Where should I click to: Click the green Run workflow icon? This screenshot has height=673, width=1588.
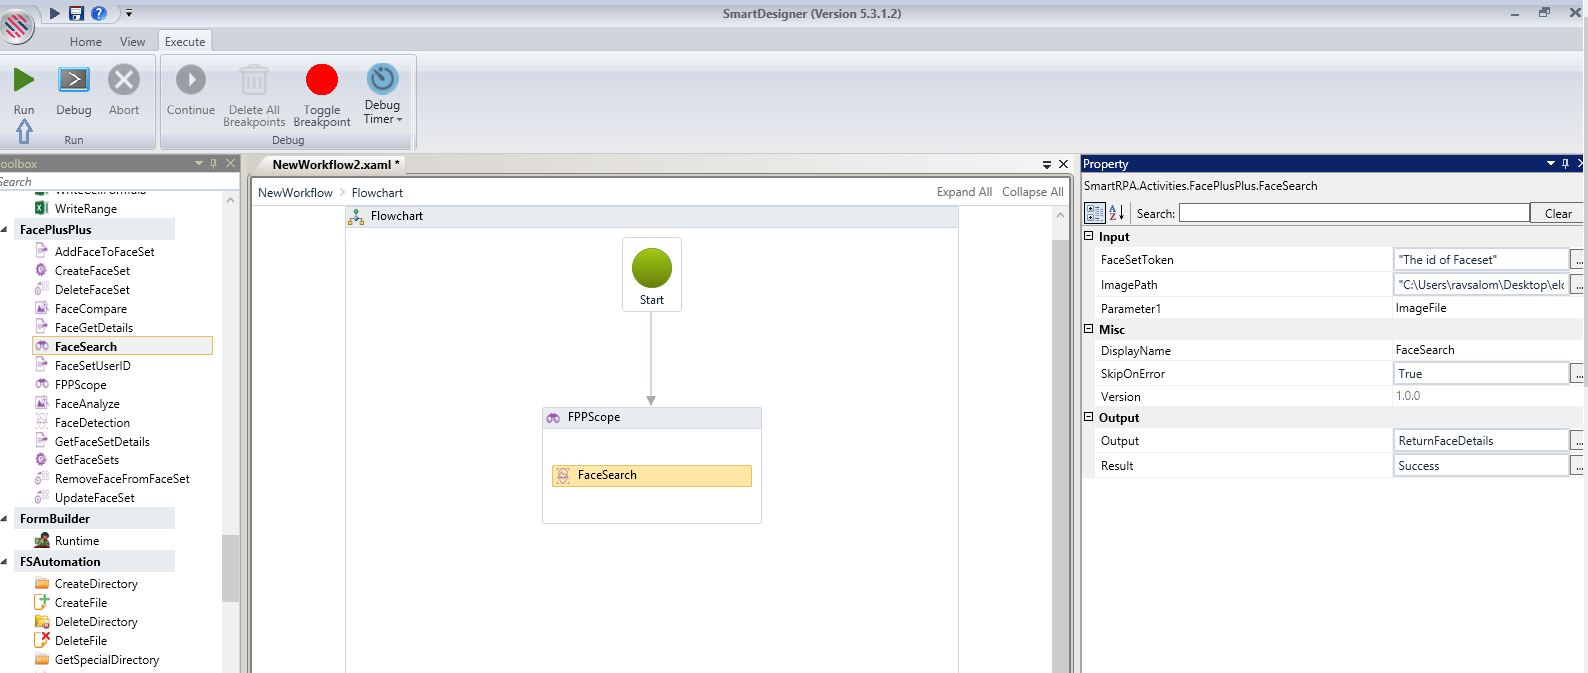coord(24,80)
